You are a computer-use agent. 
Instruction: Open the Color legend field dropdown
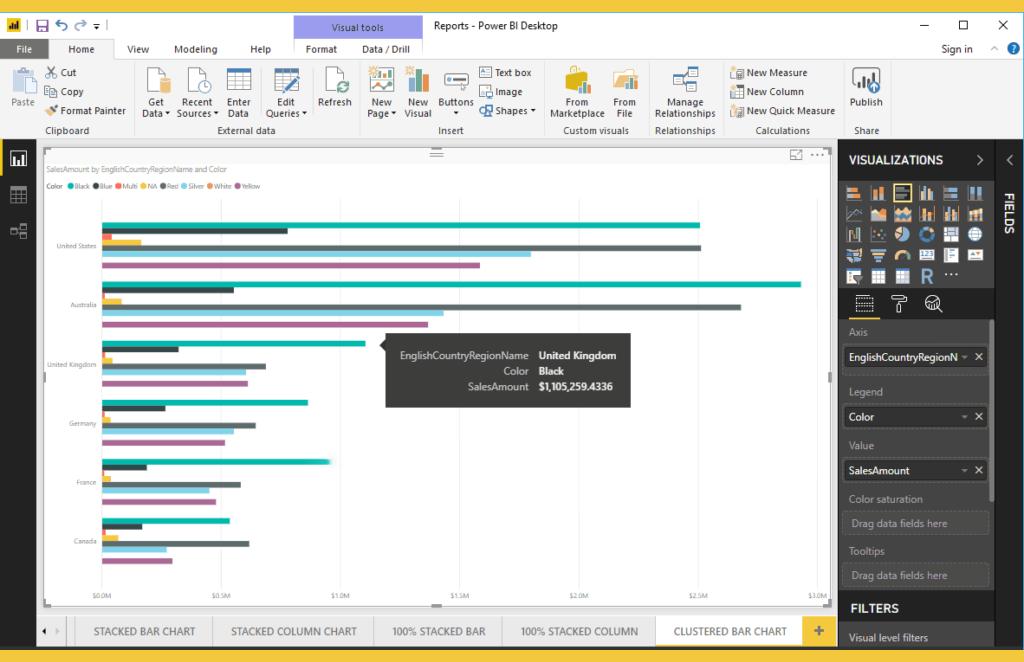point(963,416)
